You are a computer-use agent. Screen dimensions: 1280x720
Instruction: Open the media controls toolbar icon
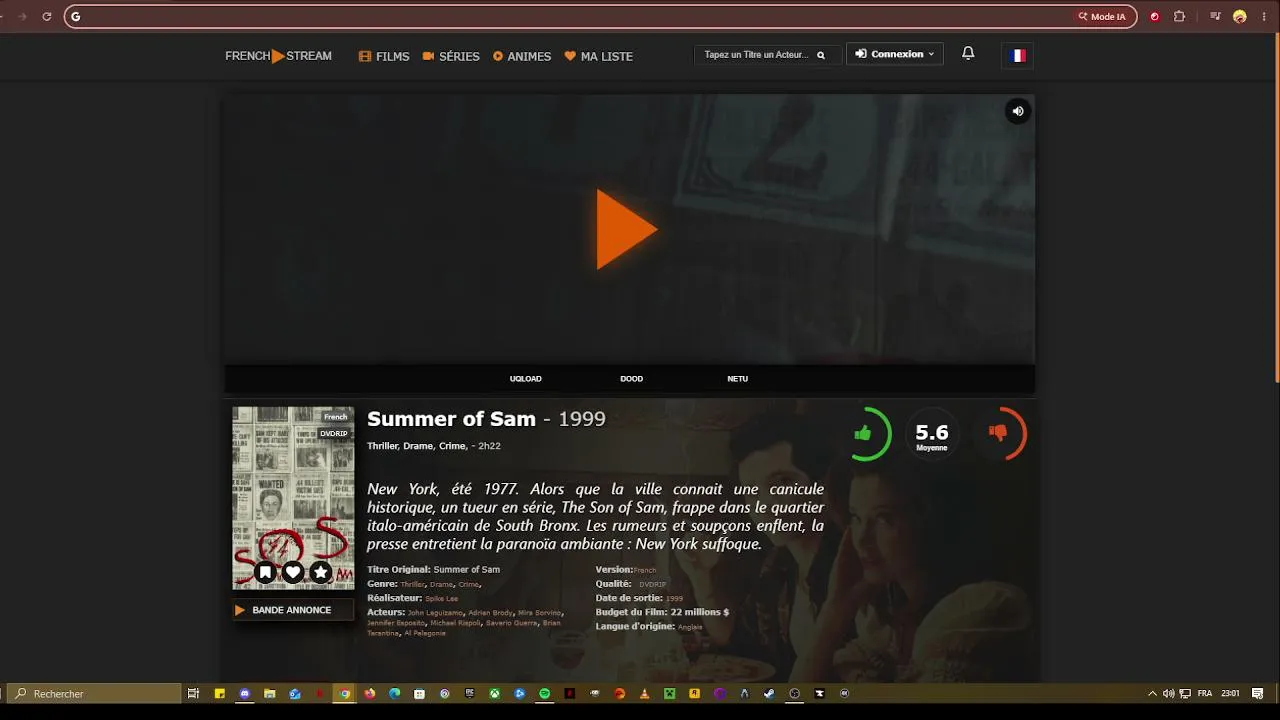tap(1215, 16)
